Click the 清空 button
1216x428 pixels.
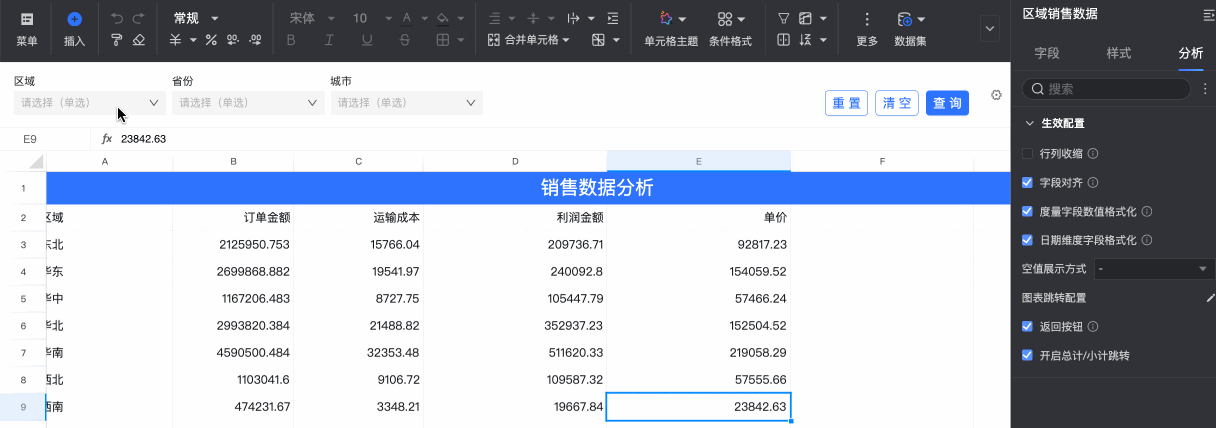(x=896, y=103)
